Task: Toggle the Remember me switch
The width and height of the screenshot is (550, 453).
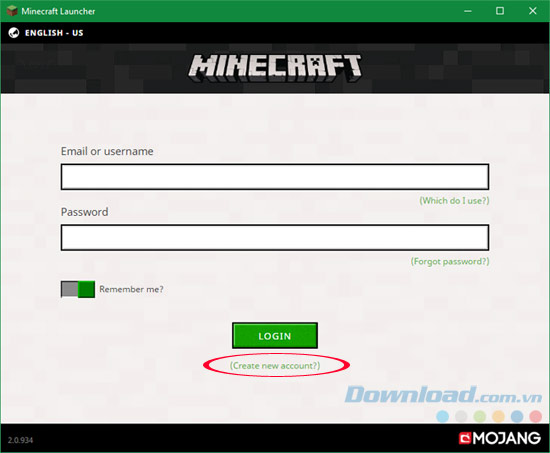Action: 78,289
